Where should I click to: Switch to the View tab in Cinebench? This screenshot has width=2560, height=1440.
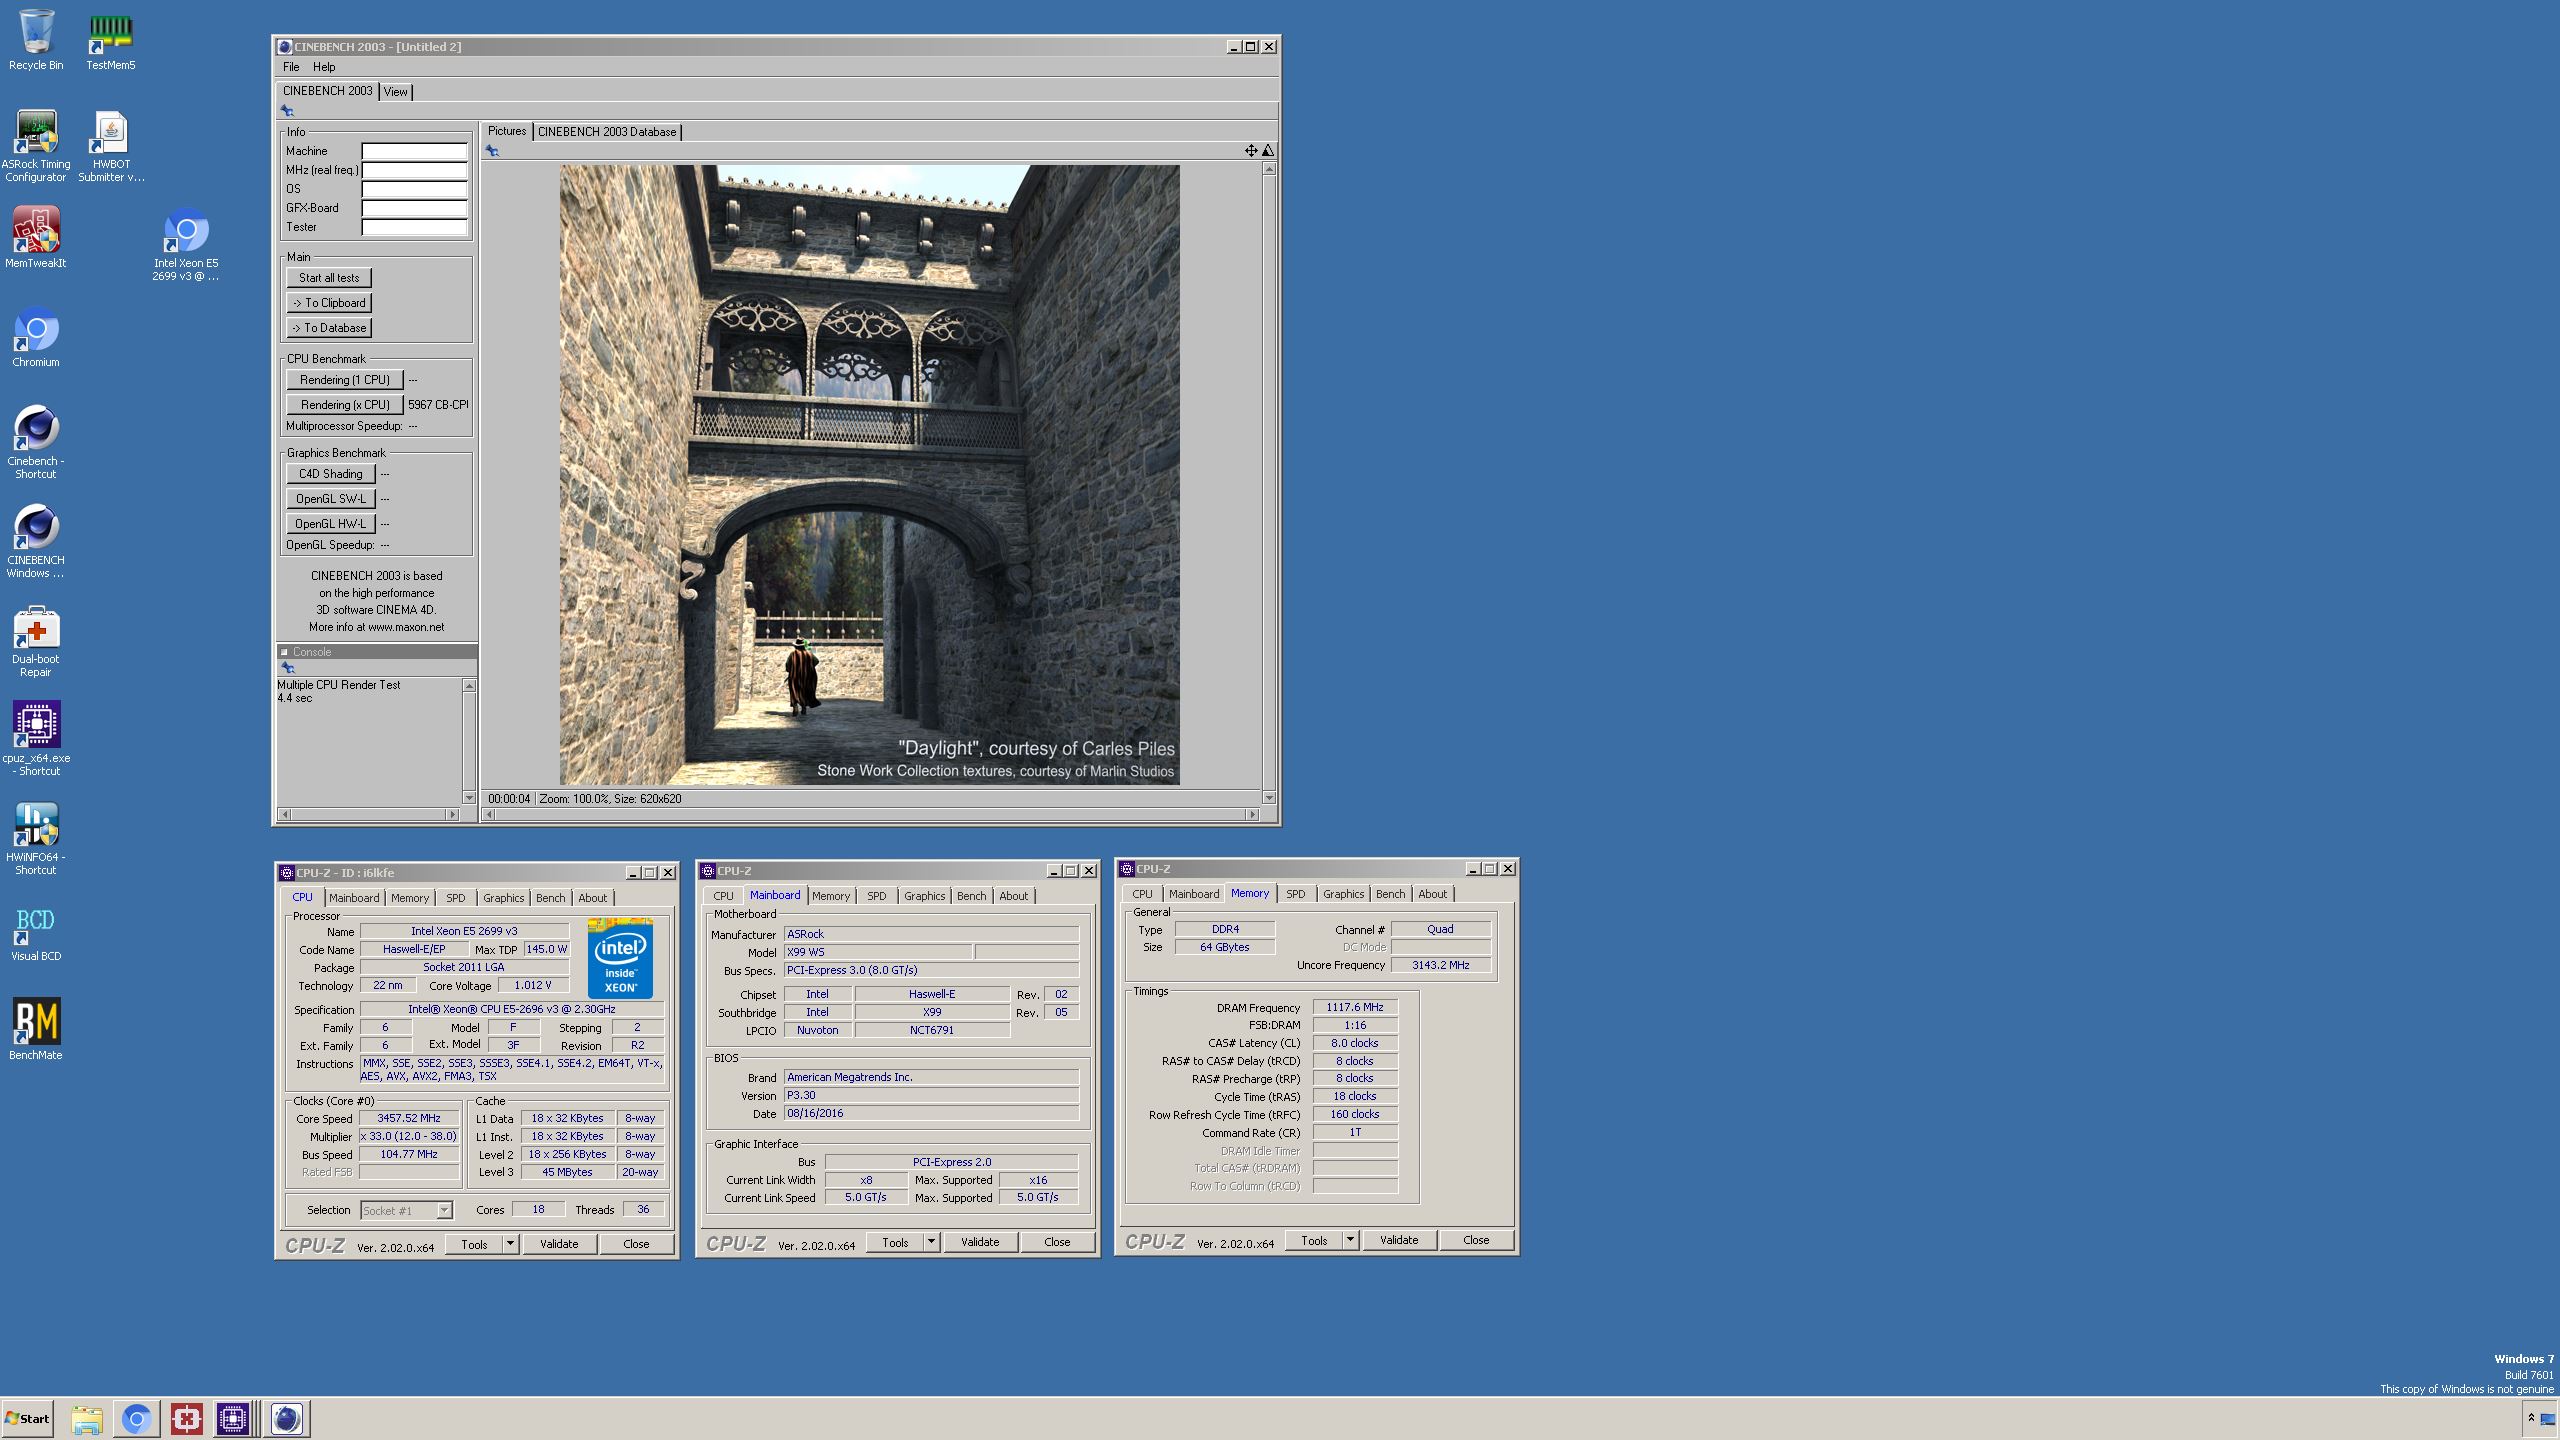click(396, 92)
